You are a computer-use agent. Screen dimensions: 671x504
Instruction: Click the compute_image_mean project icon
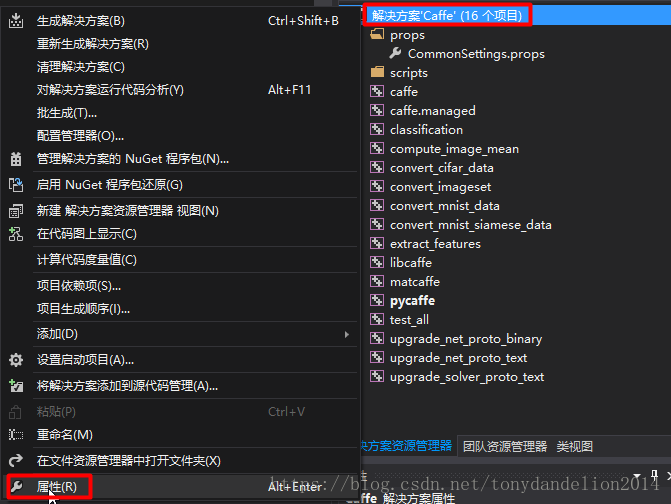coord(377,148)
